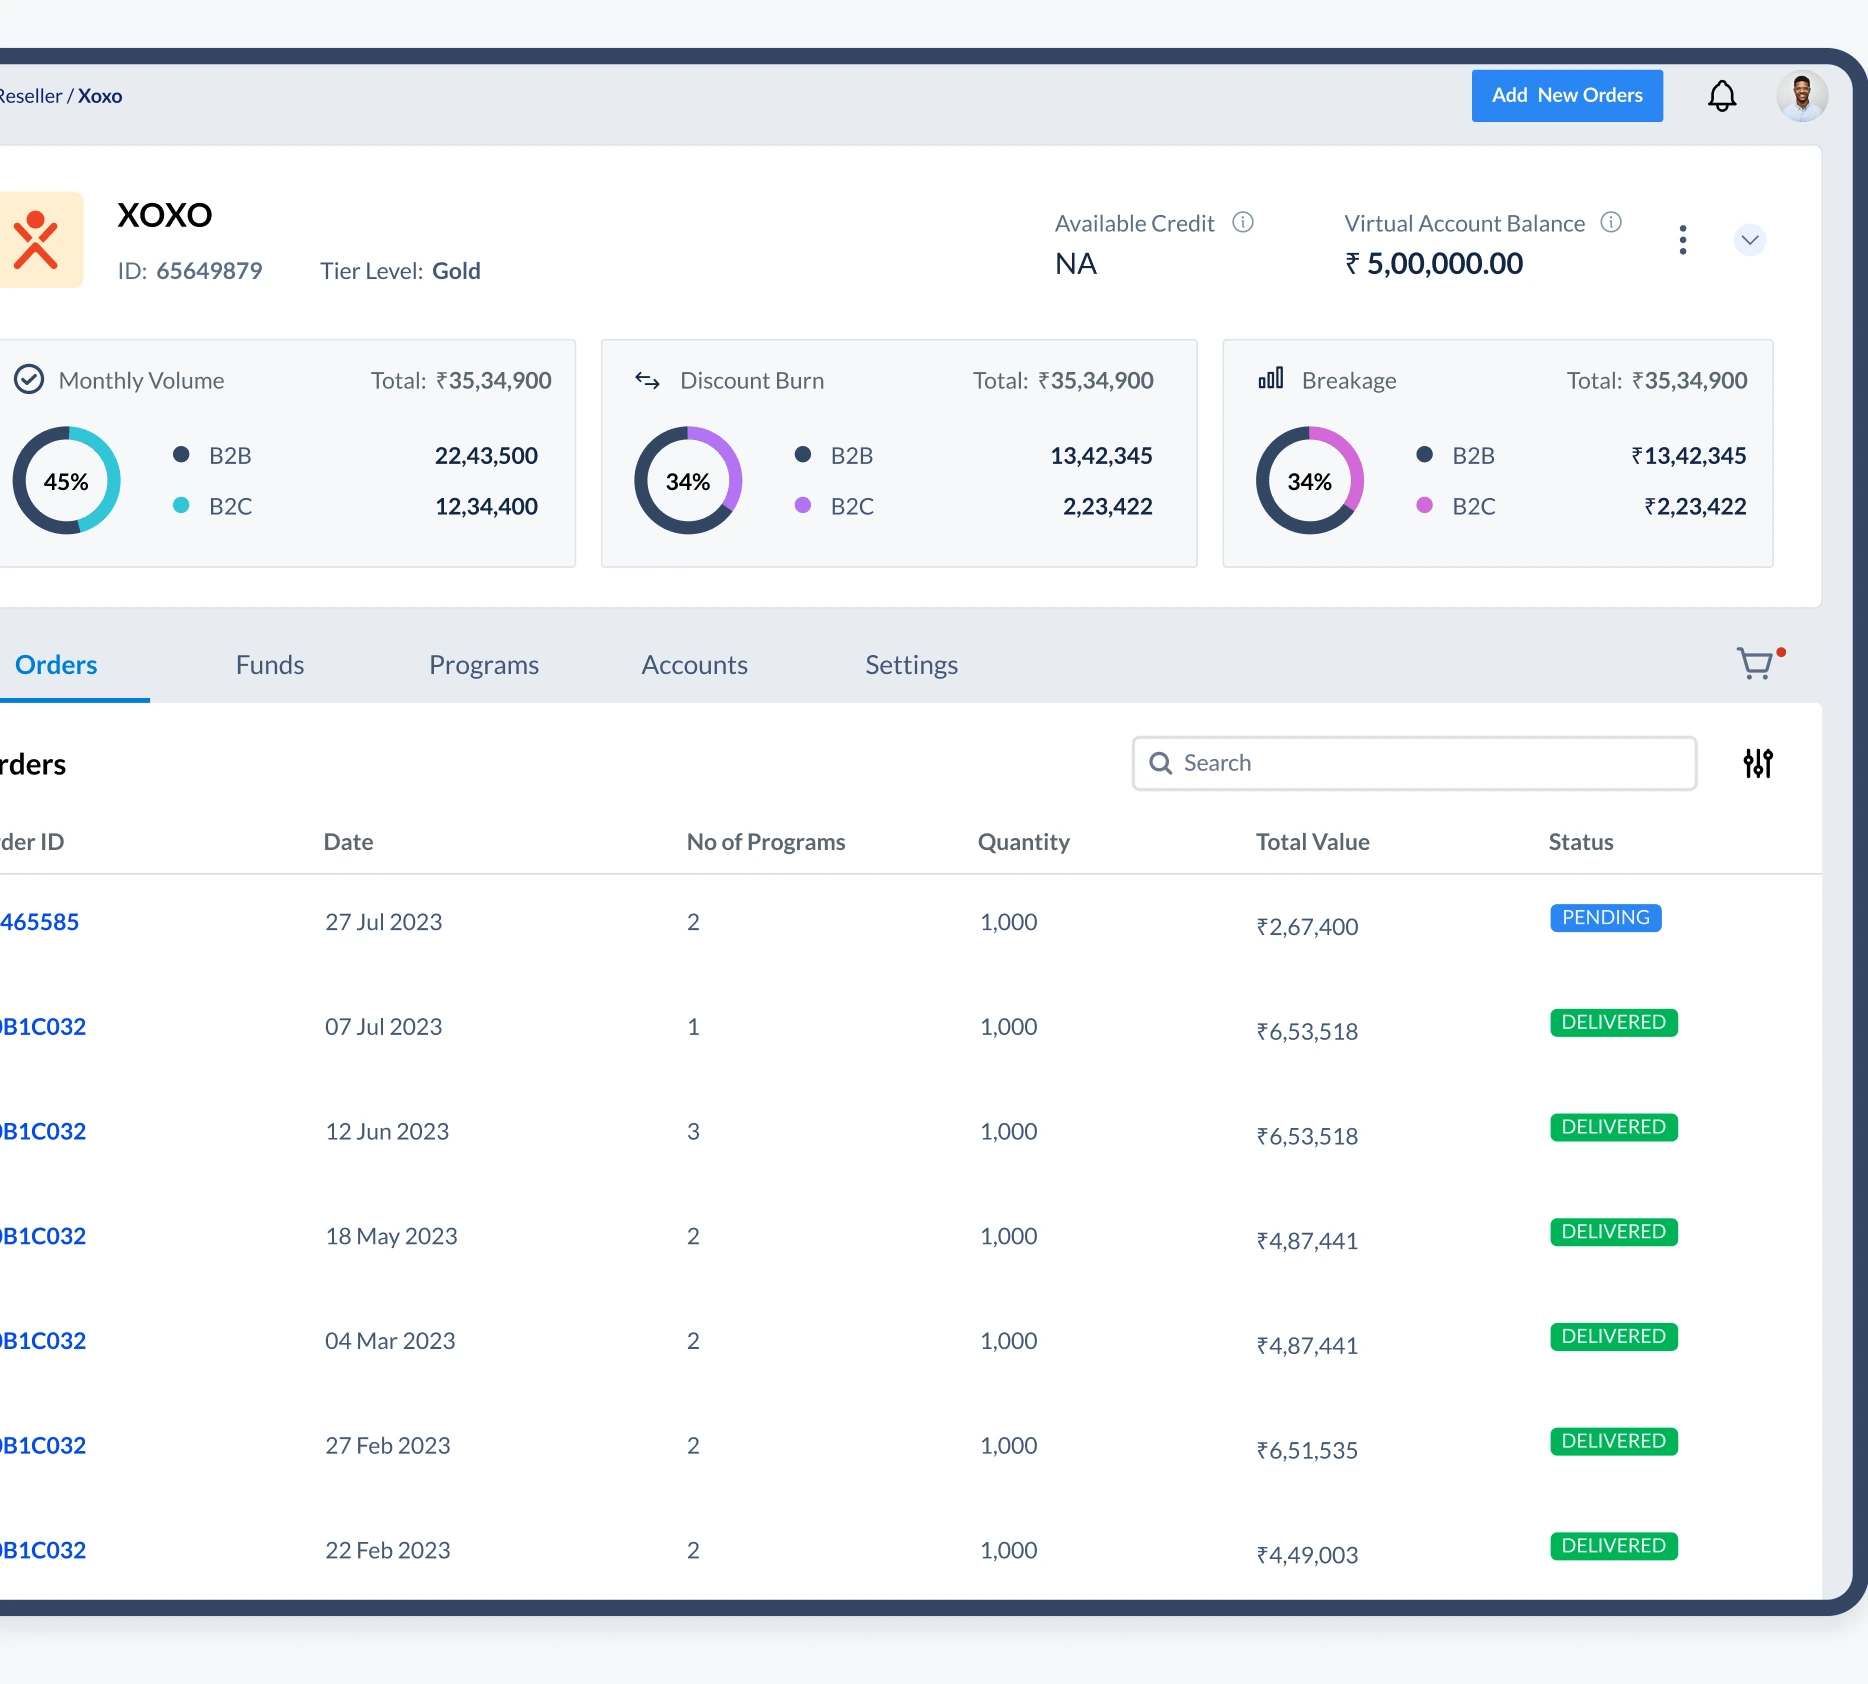1868x1684 pixels.
Task: Switch to the Accounts tab
Action: (x=694, y=665)
